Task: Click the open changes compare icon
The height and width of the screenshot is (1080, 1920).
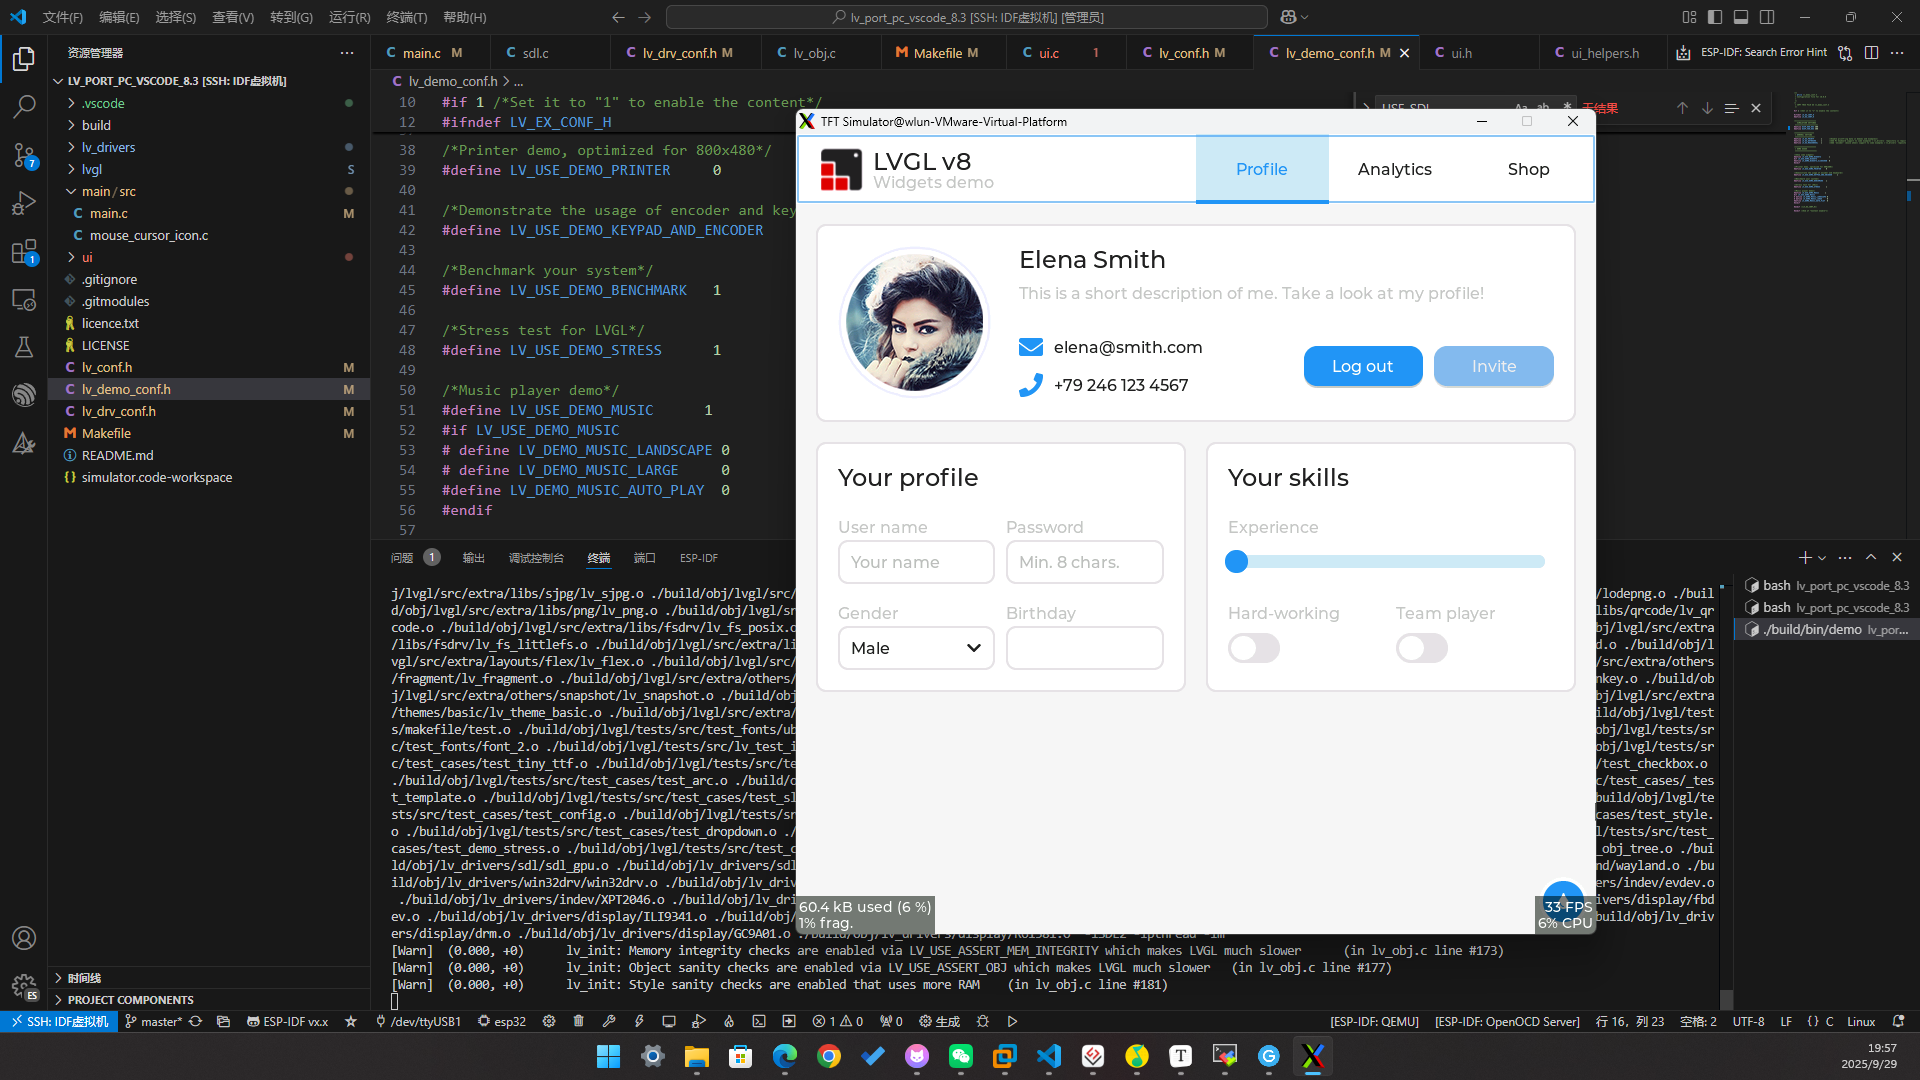Action: (1845, 53)
